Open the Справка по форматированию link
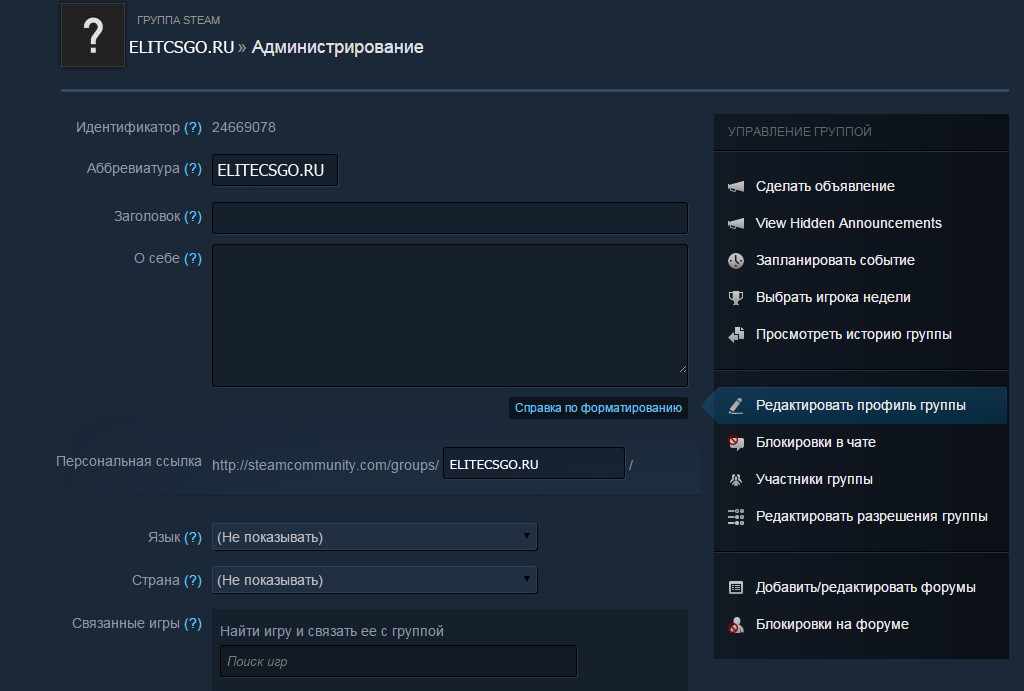The height and width of the screenshot is (691, 1024). pyautogui.click(x=598, y=408)
